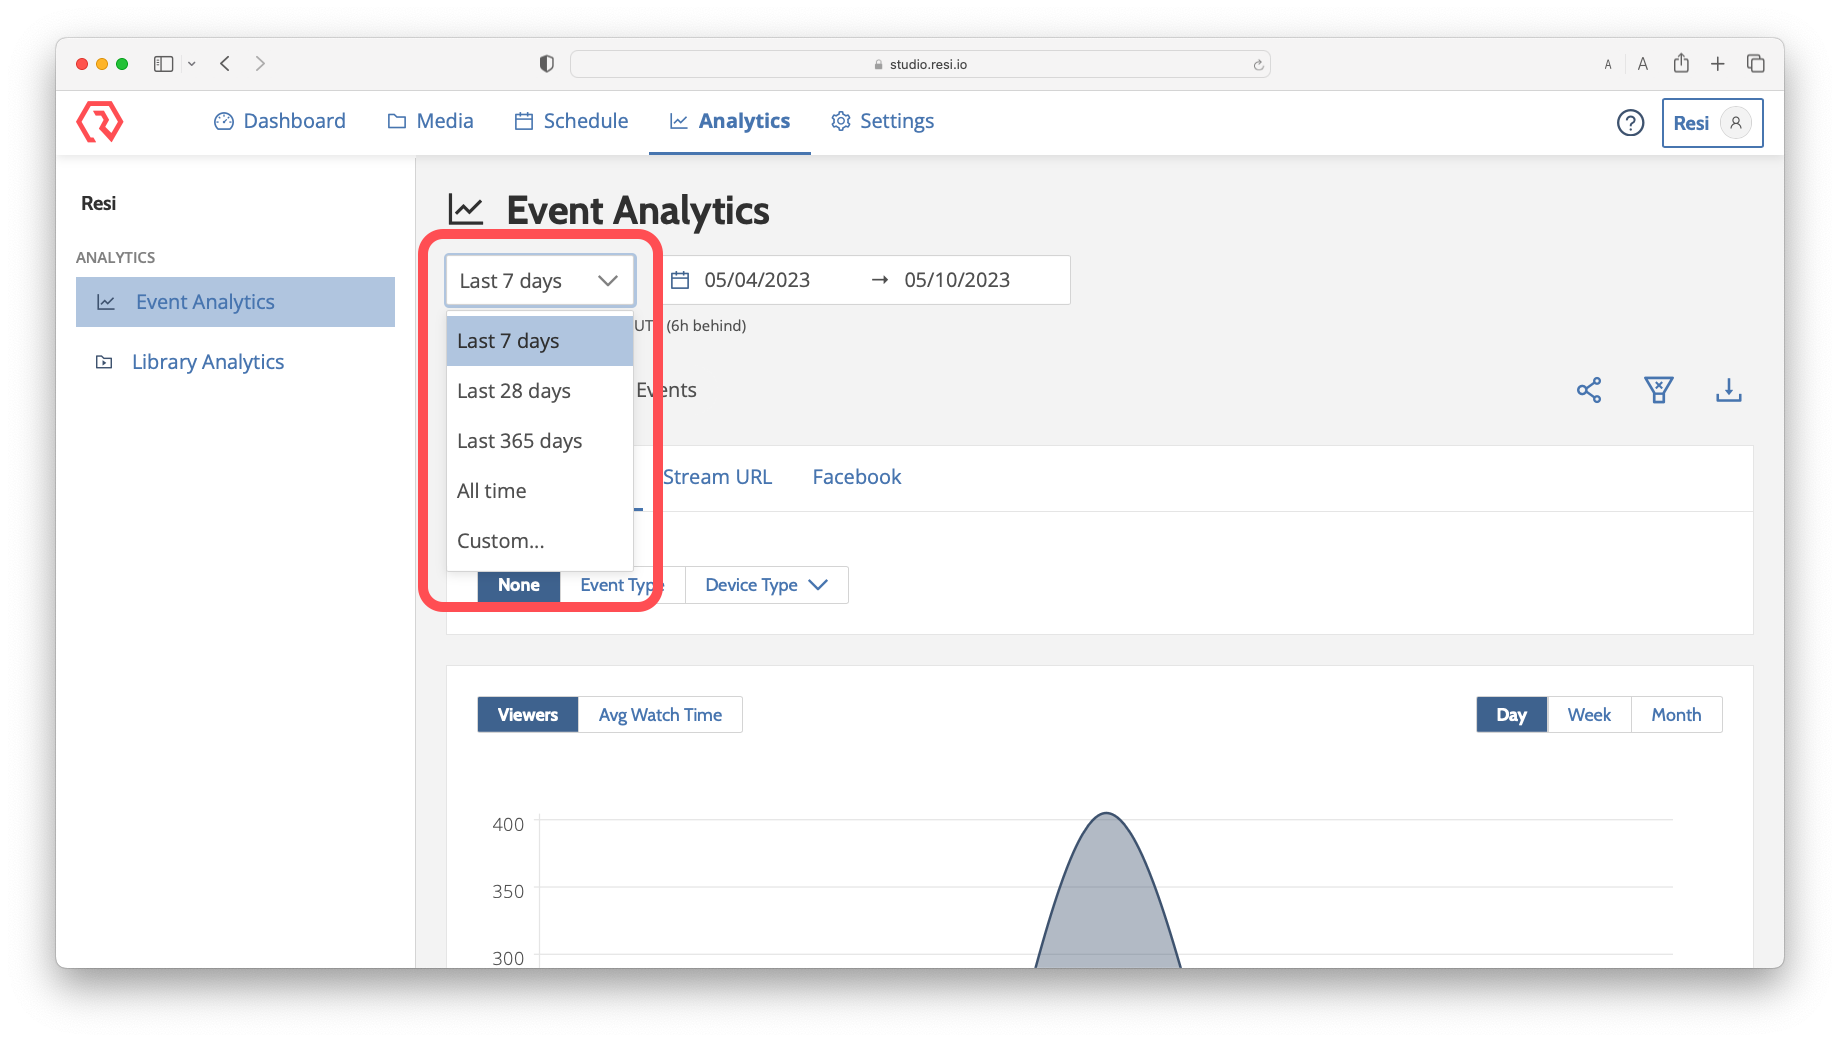Click the Resi logo in the header
This screenshot has height=1042, width=1840.
pyautogui.click(x=100, y=122)
